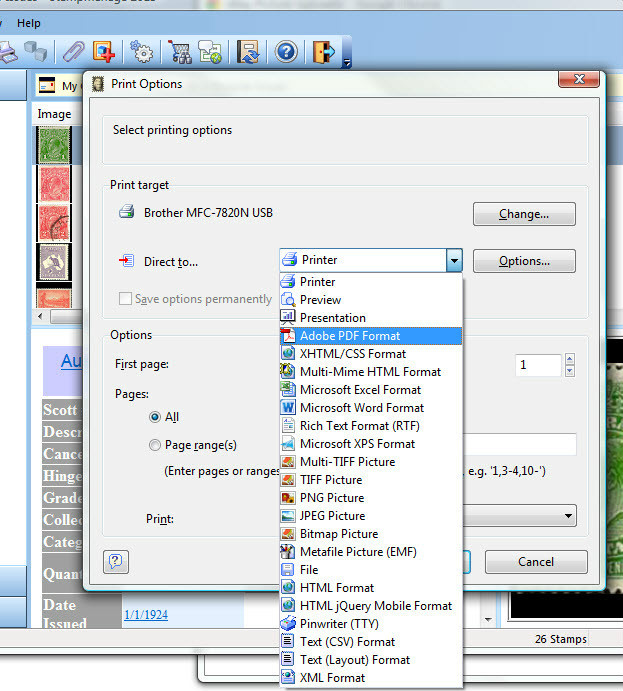Select the postmarked red stamp thumbnail
The width and height of the screenshot is (623, 691).
pos(54,223)
